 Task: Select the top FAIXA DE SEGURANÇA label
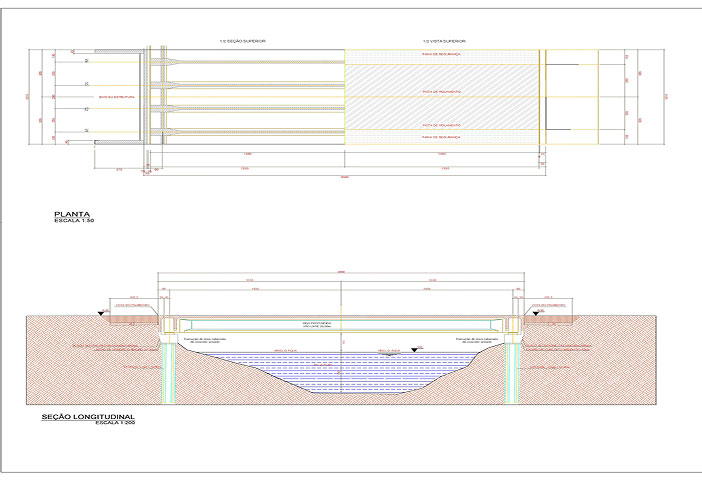pyautogui.click(x=440, y=53)
